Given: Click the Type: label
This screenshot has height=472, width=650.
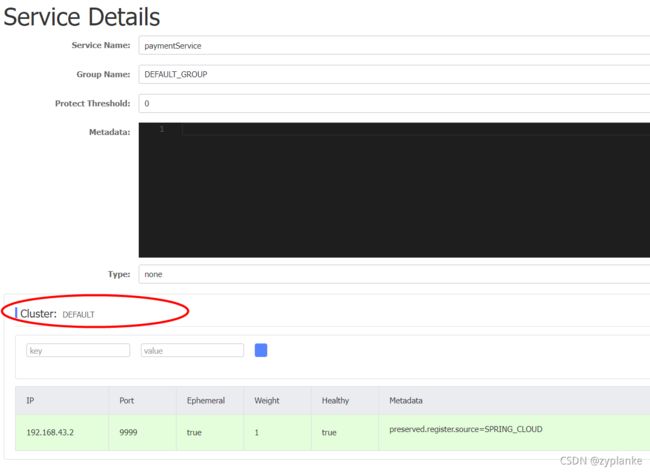Looking at the screenshot, I should coord(119,274).
